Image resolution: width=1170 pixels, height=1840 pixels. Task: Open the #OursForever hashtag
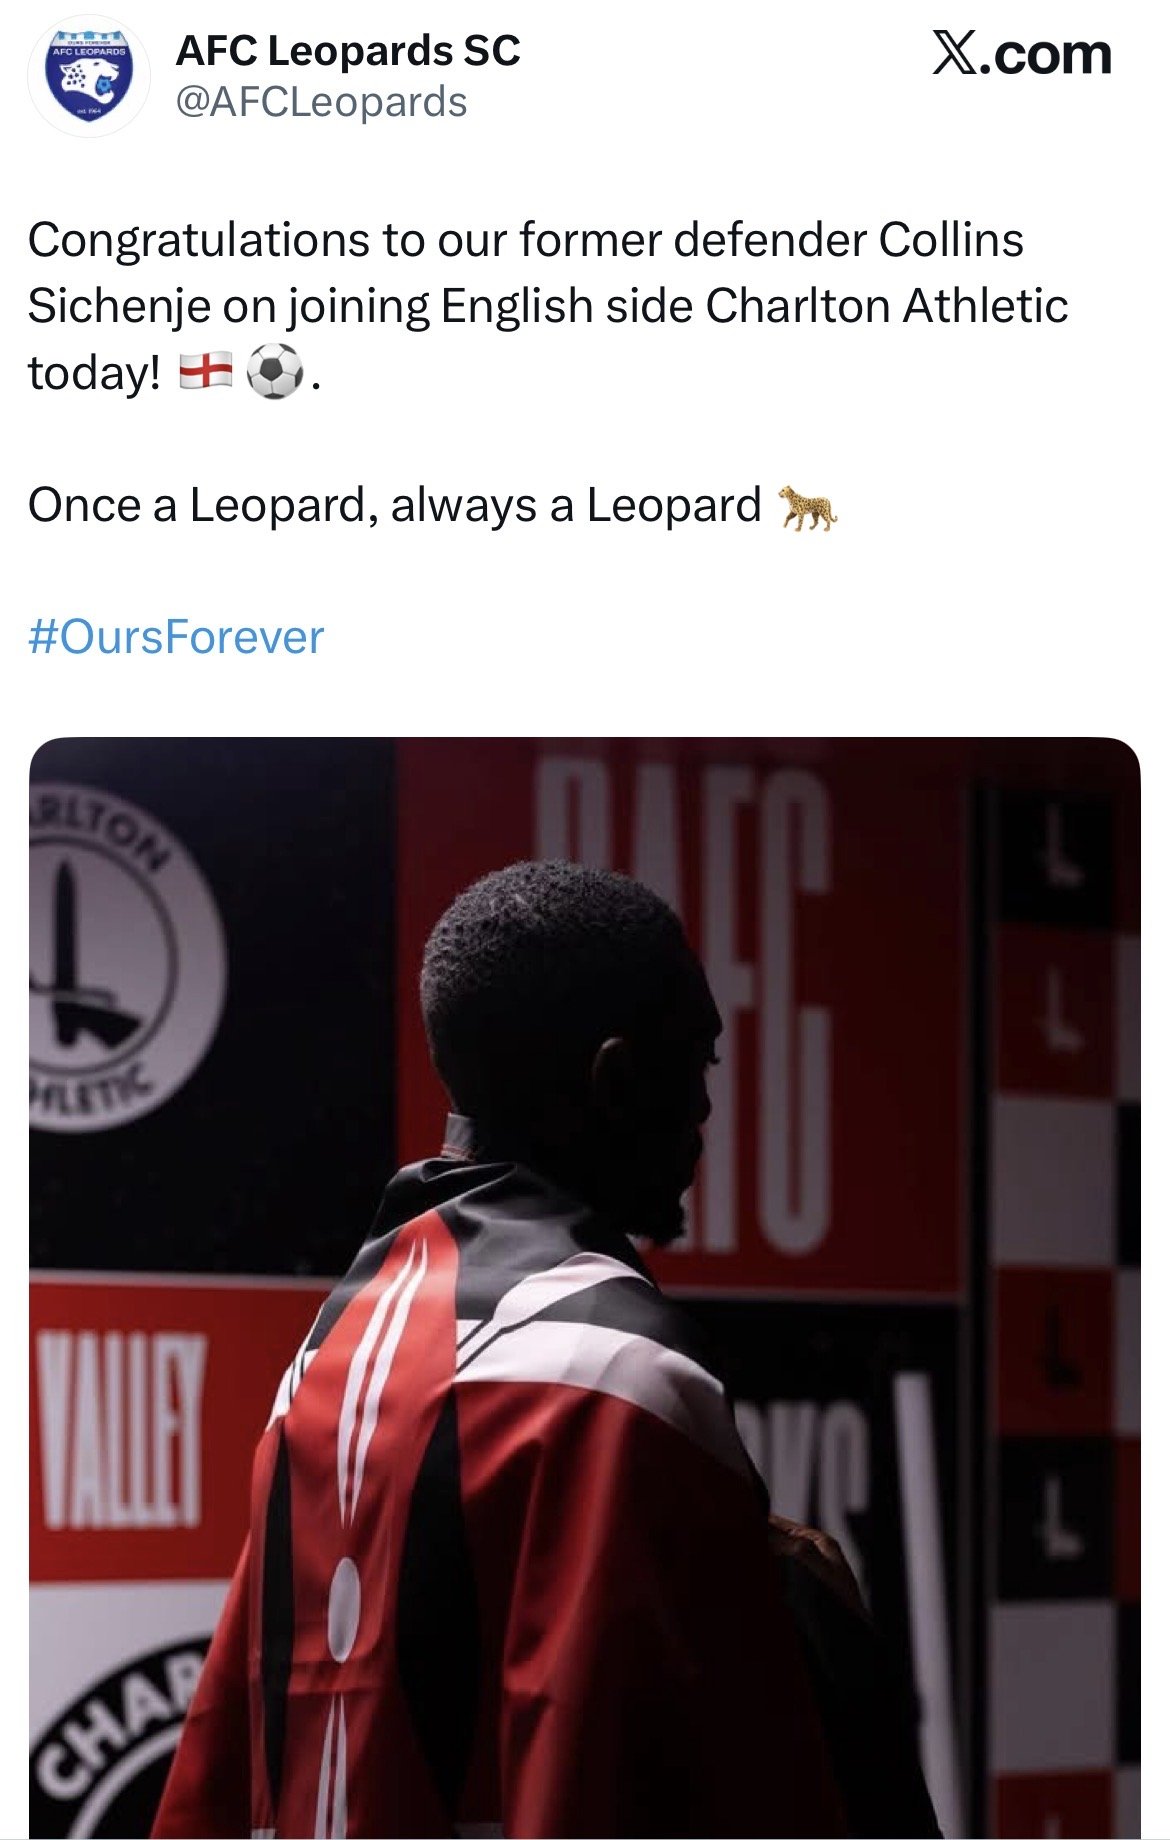176,637
